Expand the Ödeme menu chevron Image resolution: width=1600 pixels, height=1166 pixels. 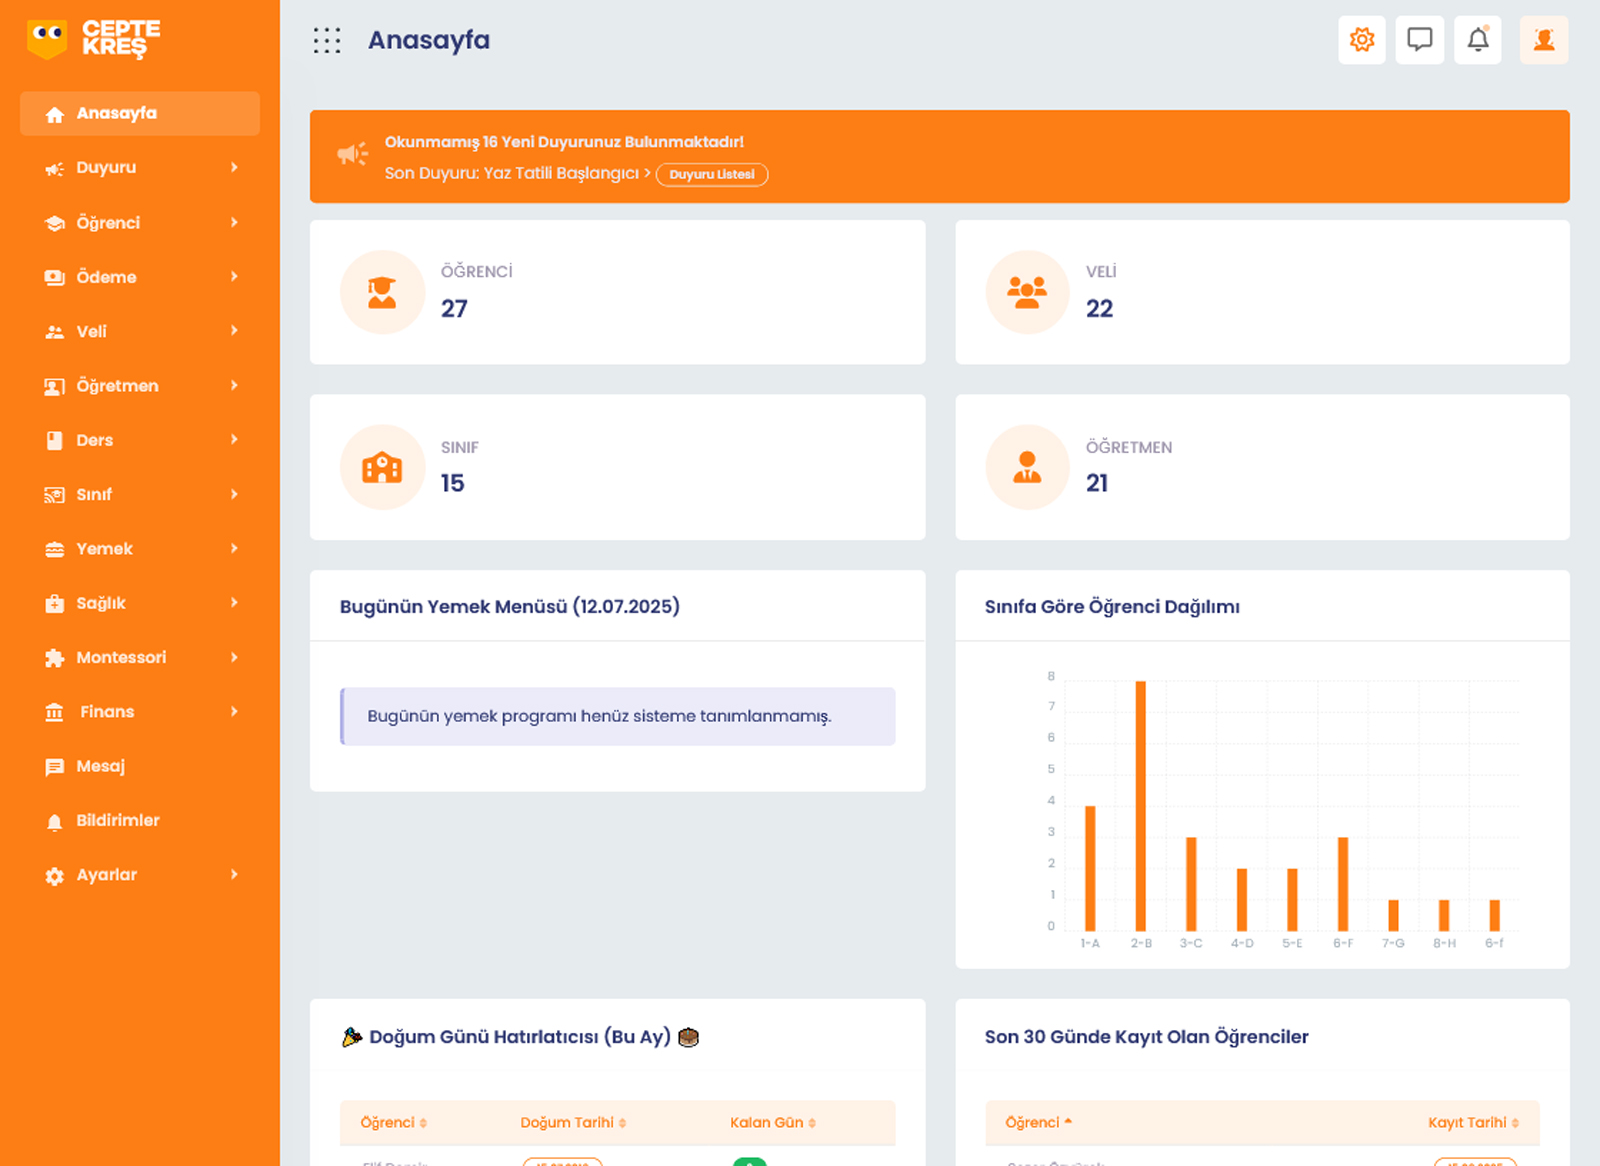(234, 276)
